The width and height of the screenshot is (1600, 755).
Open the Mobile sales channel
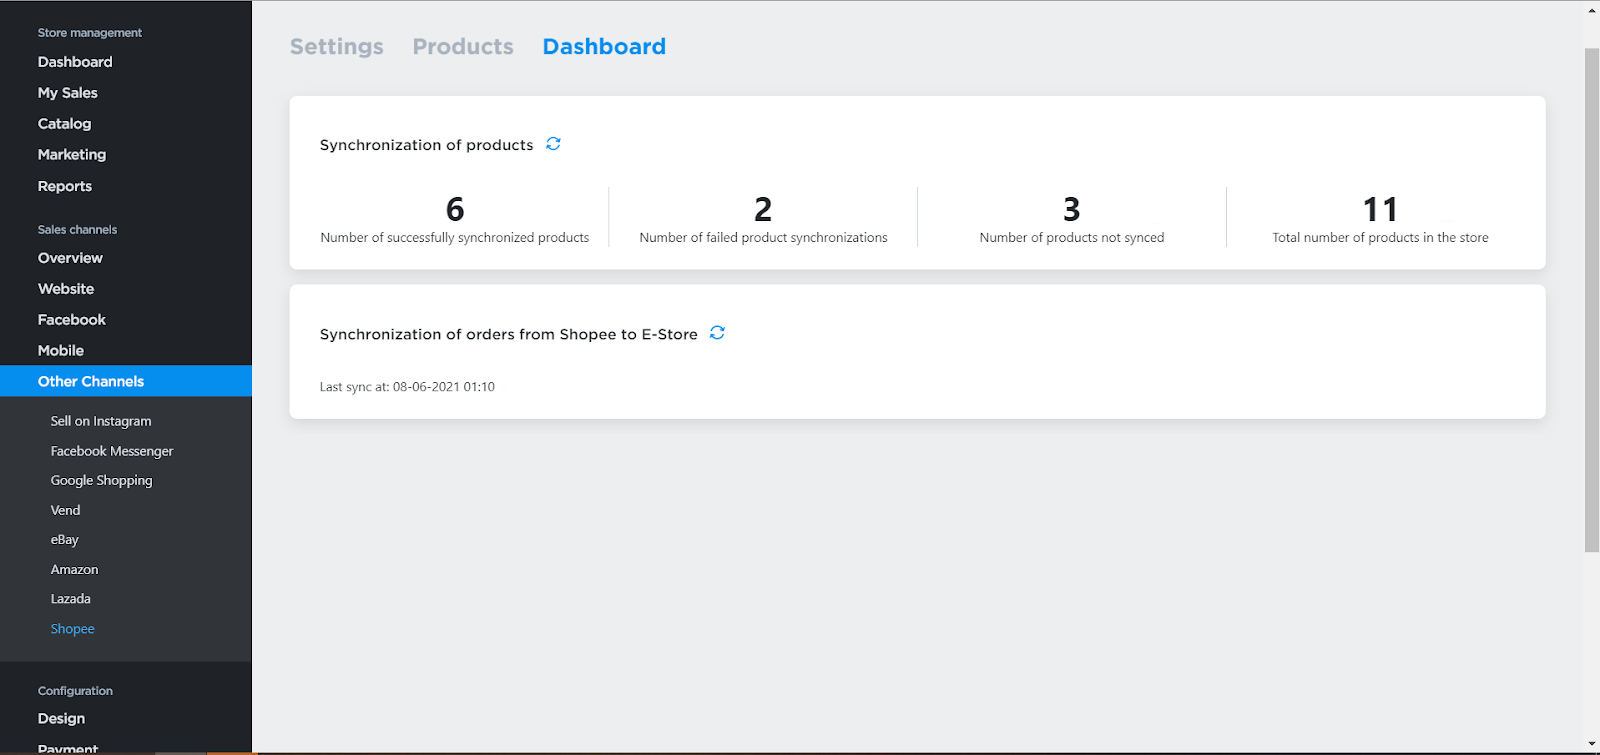(x=61, y=351)
